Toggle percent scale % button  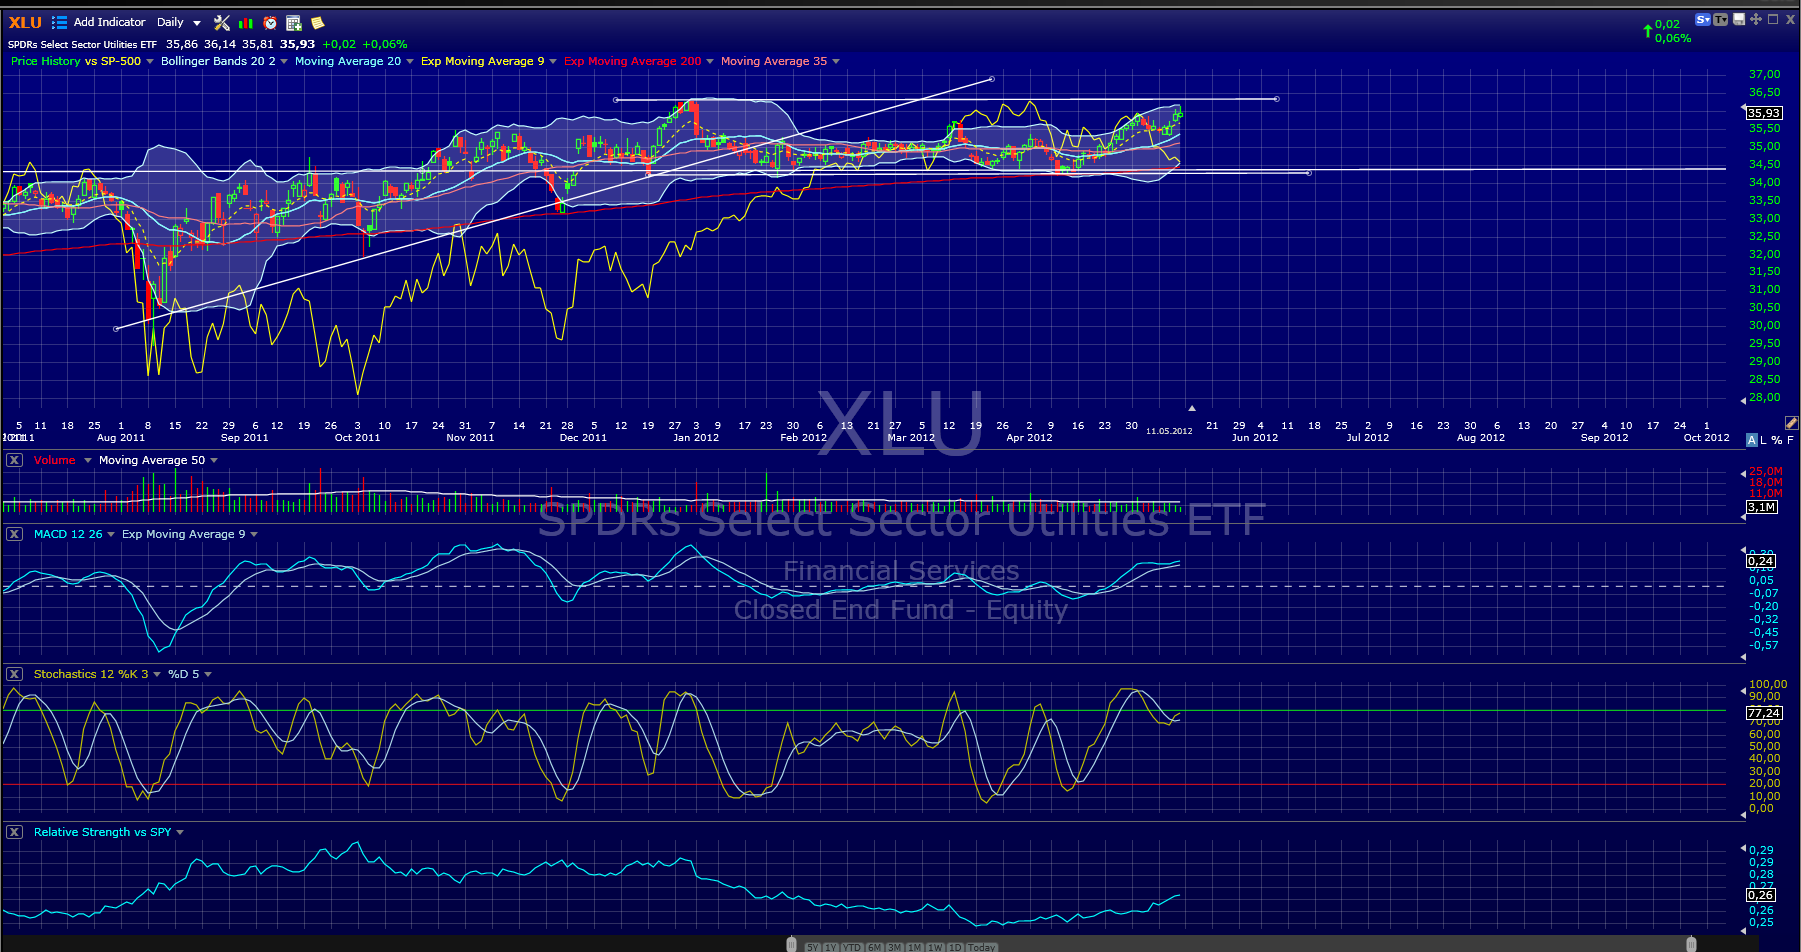(x=1777, y=440)
